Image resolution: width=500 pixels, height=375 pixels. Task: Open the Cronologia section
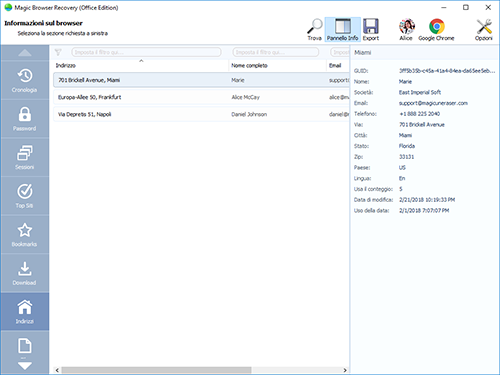(25, 80)
